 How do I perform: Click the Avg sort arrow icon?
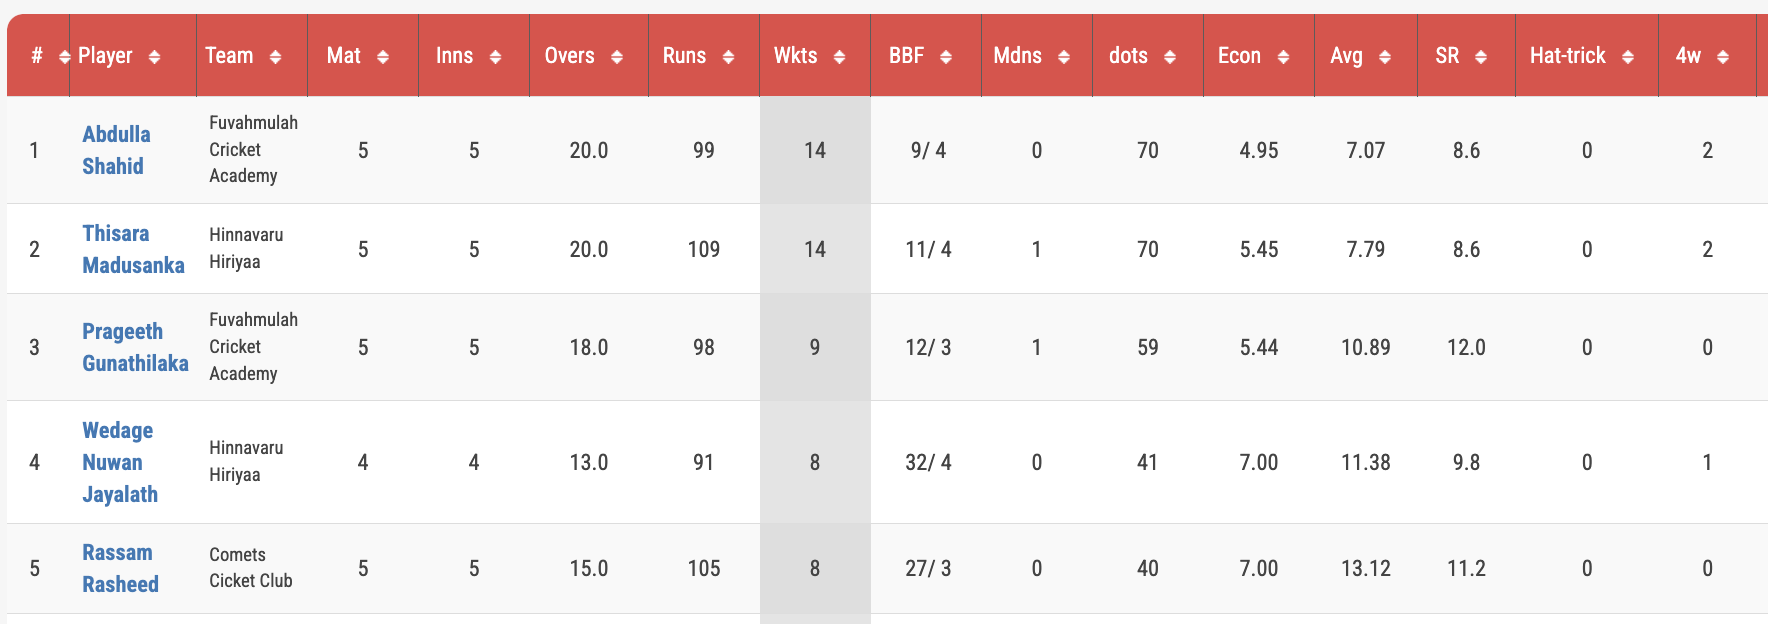pyautogui.click(x=1385, y=57)
